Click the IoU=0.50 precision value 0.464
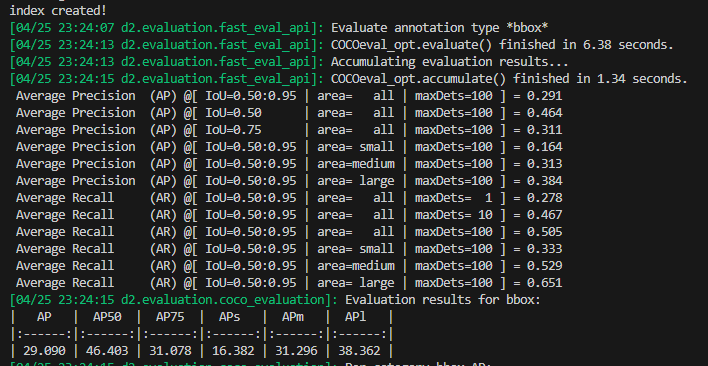 544,113
